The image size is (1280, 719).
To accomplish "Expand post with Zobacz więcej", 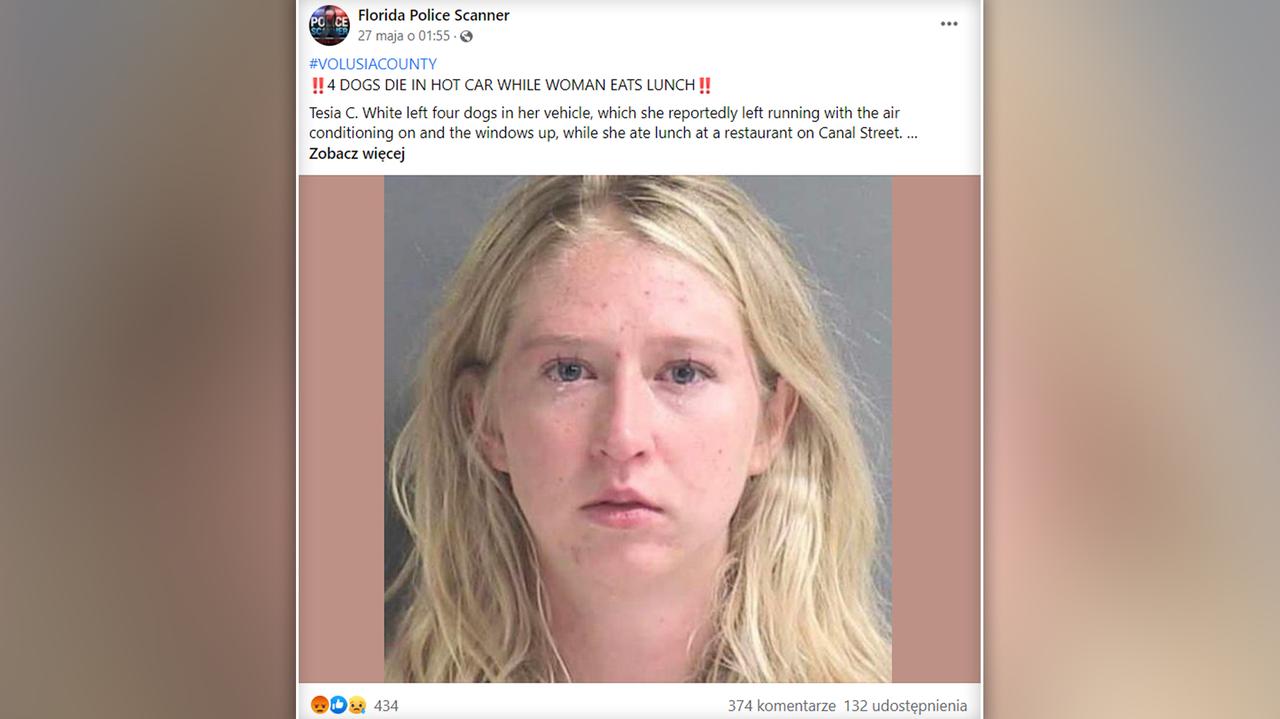I will (x=357, y=154).
